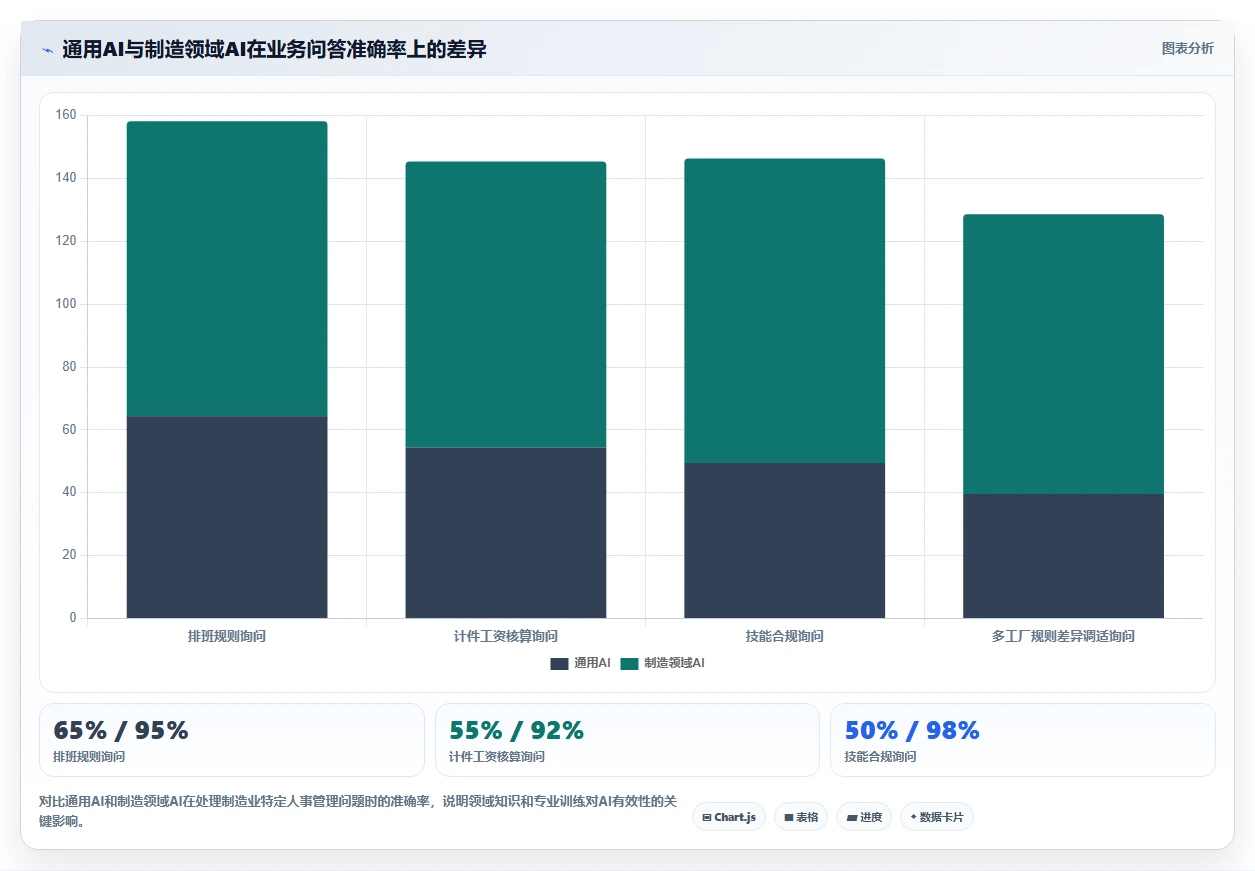Image resolution: width=1255 pixels, height=871 pixels.
Task: Click the chart title 通用AI与制造领域AI在业务问答准确率上的差异
Action: click(275, 49)
